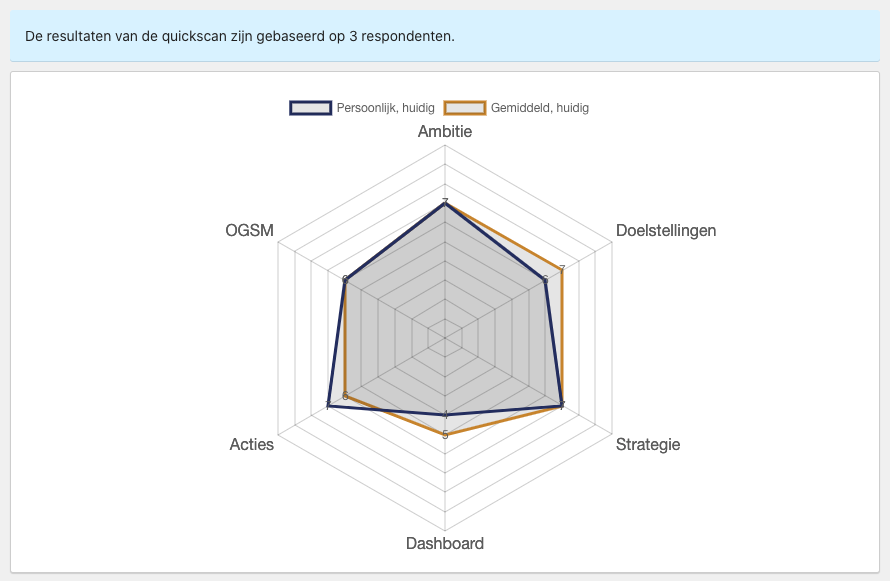Select the Doelstellingen axis label
The width and height of the screenshot is (890, 581).
(666, 230)
